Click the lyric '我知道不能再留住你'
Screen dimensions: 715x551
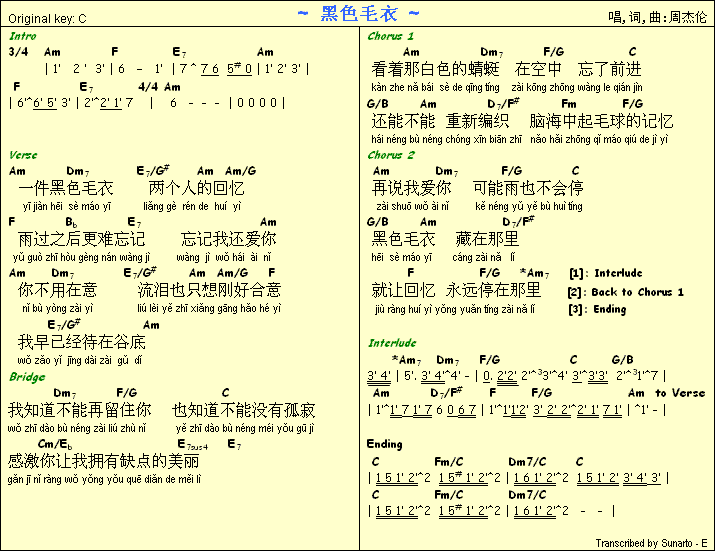coord(79,410)
